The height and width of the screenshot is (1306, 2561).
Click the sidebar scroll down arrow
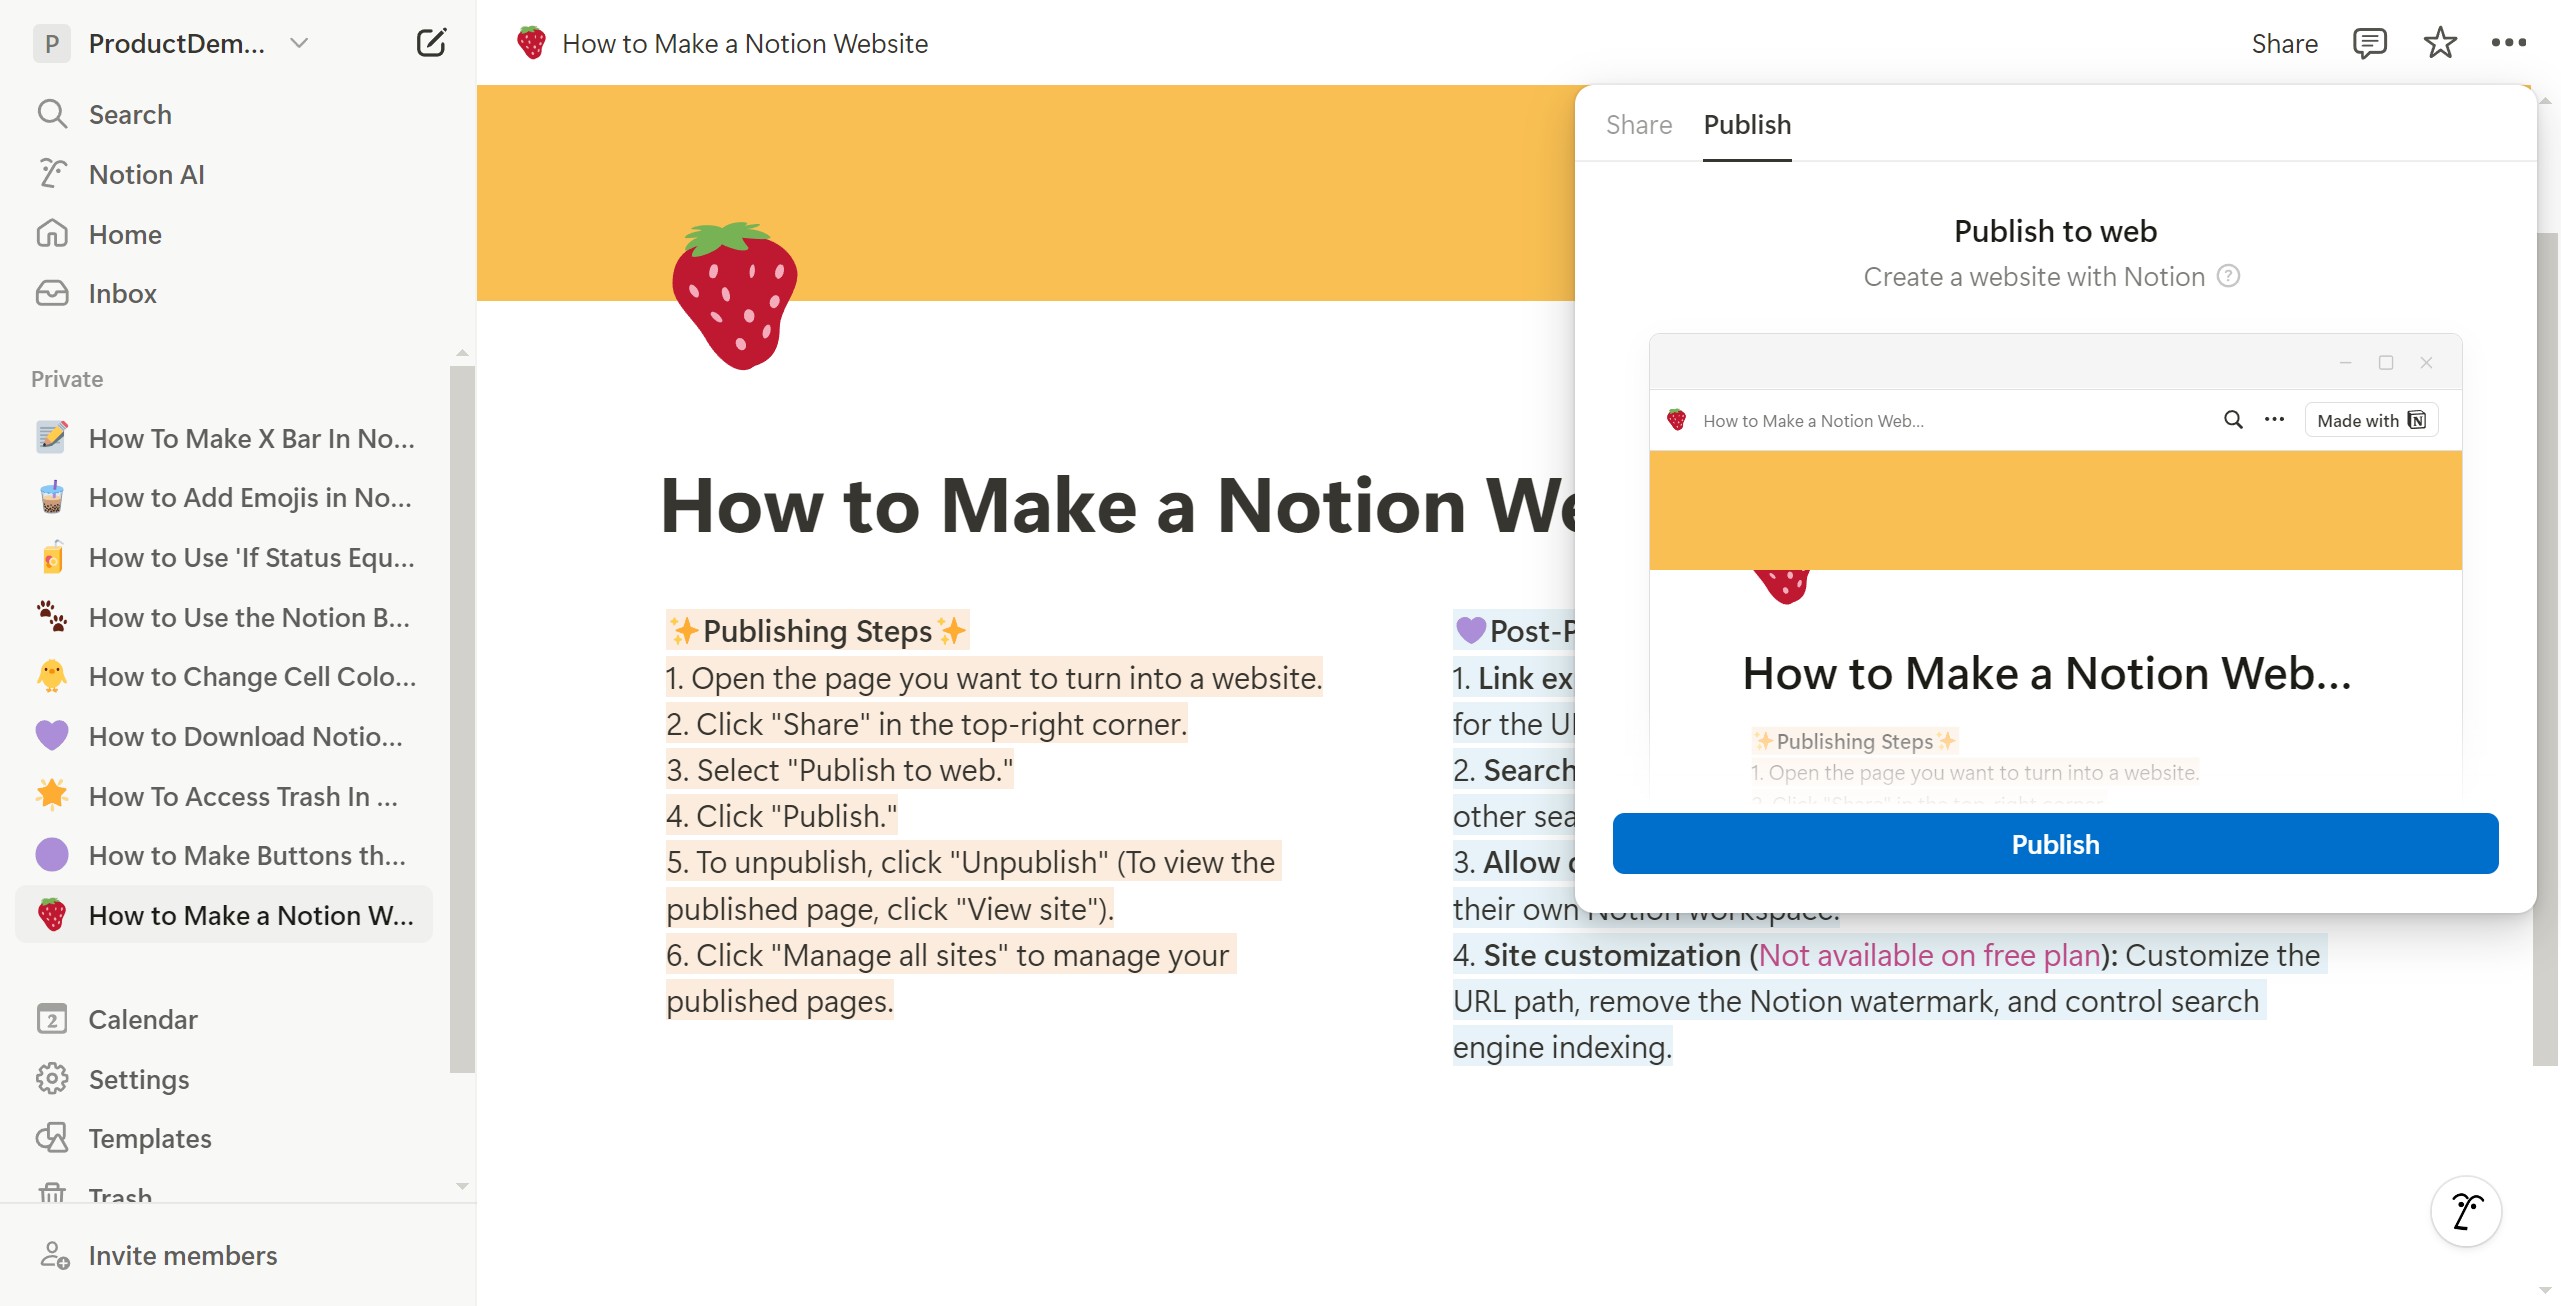coord(462,1186)
